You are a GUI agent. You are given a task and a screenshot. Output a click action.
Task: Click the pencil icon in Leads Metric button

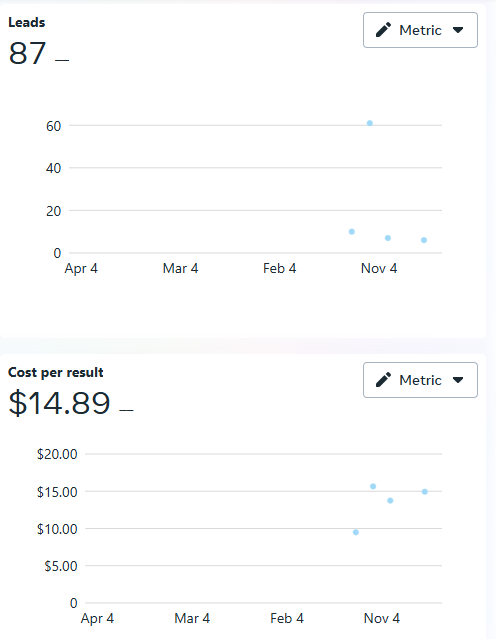(383, 30)
